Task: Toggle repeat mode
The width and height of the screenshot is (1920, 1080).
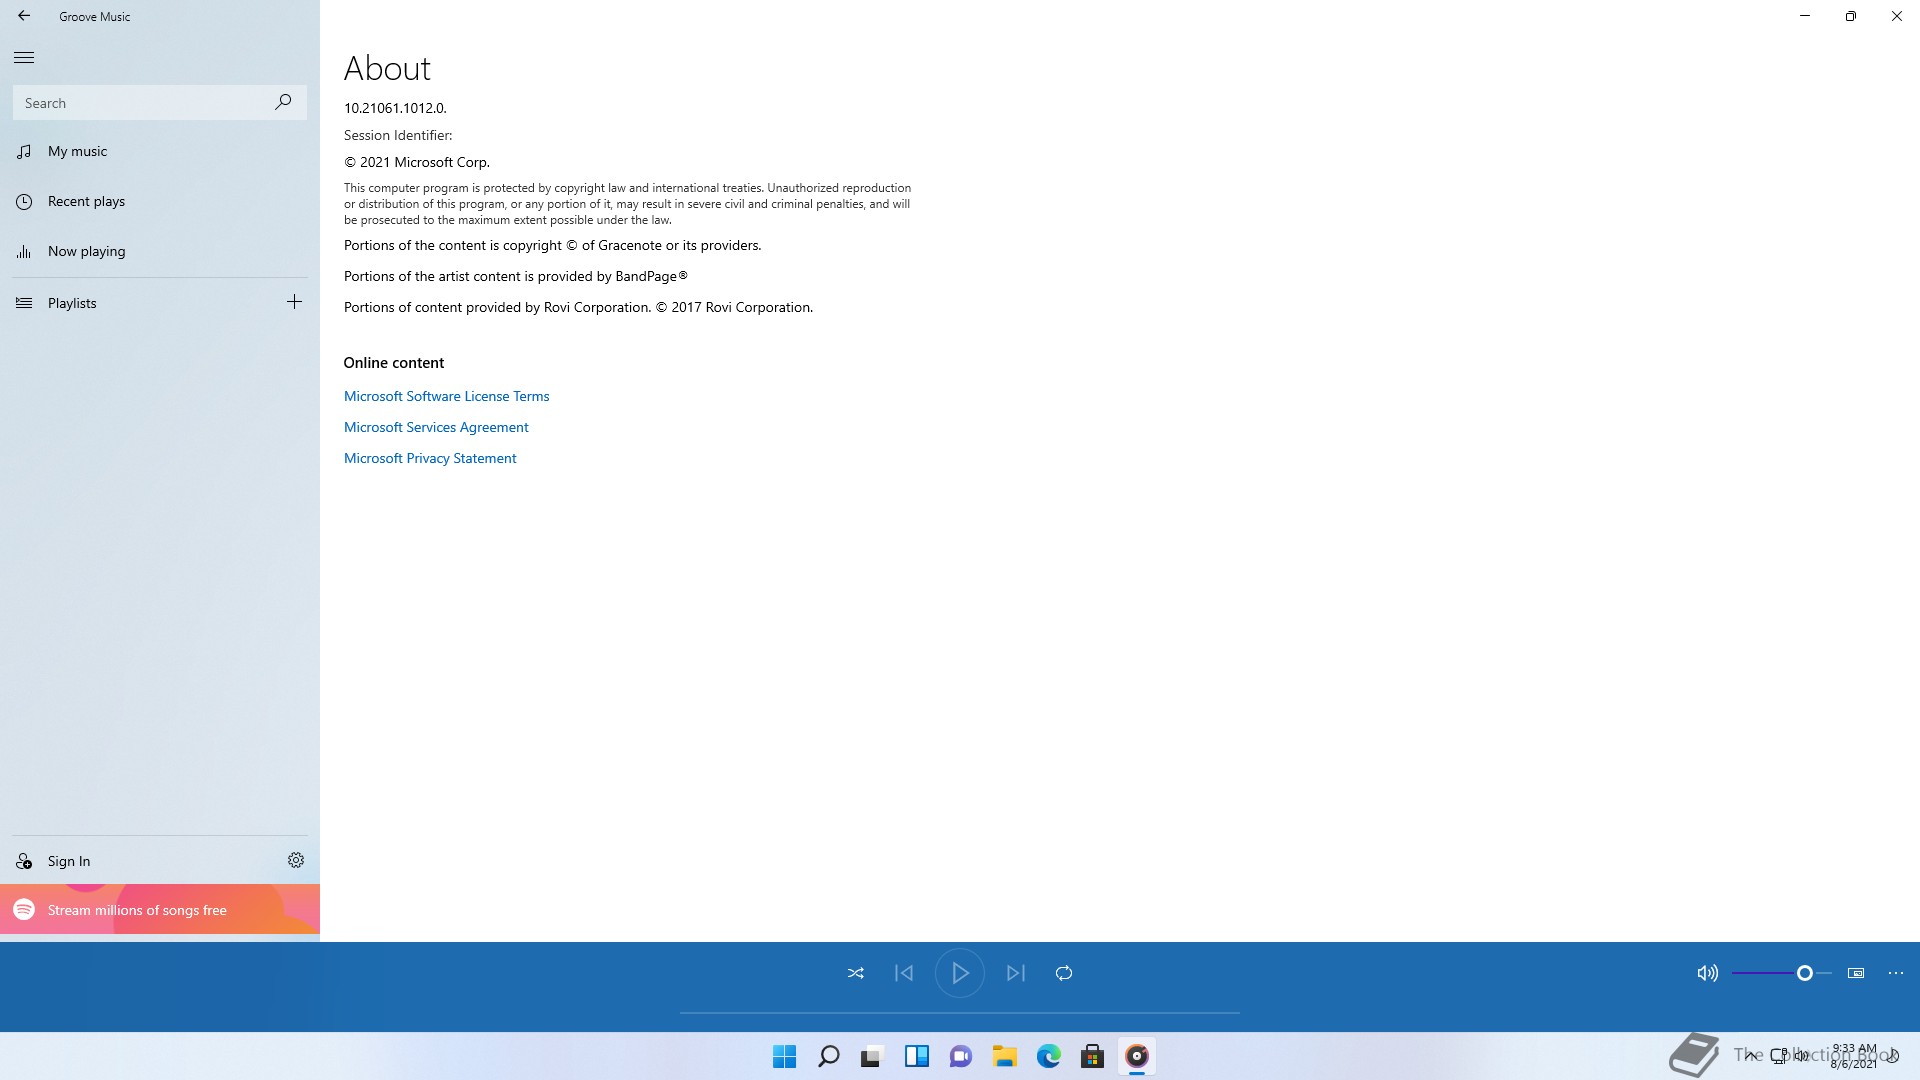Action: (x=1064, y=973)
